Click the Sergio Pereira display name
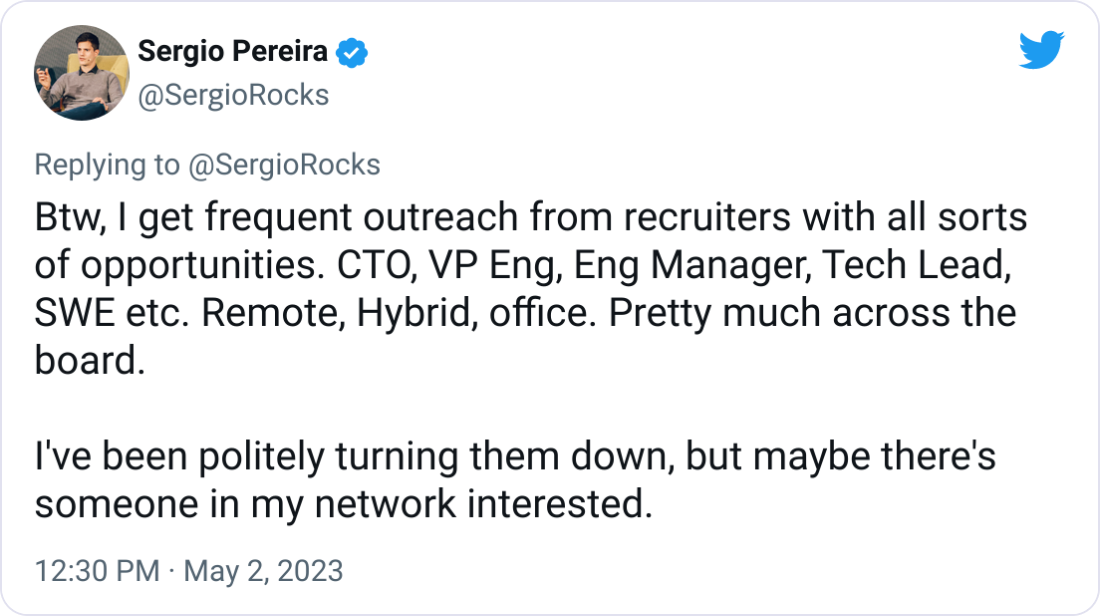This screenshot has width=1100, height=616. point(232,52)
